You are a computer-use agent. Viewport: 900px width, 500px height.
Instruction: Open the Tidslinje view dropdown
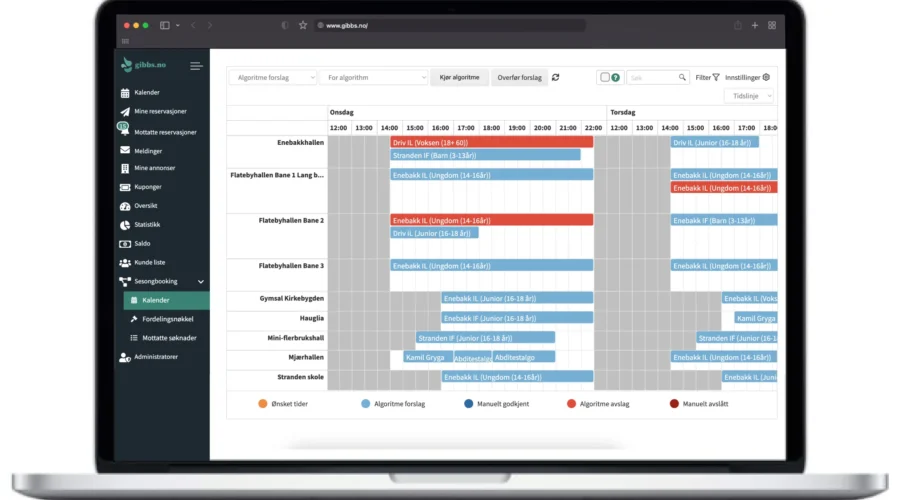tap(749, 96)
